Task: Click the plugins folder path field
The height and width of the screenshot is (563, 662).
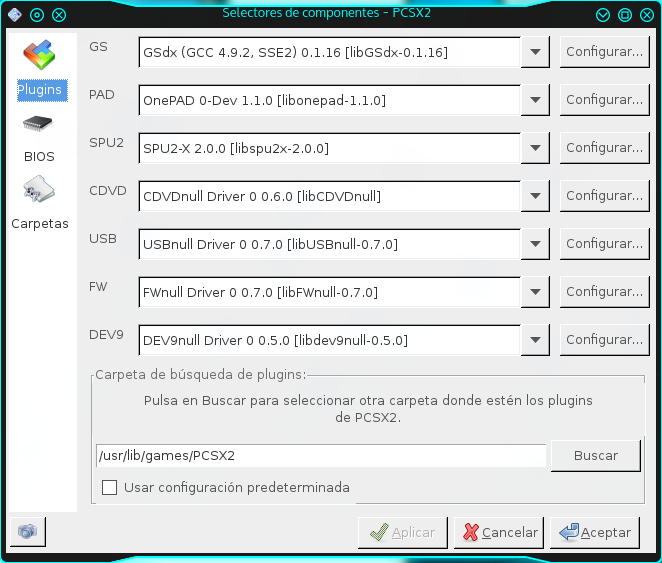Action: click(321, 455)
